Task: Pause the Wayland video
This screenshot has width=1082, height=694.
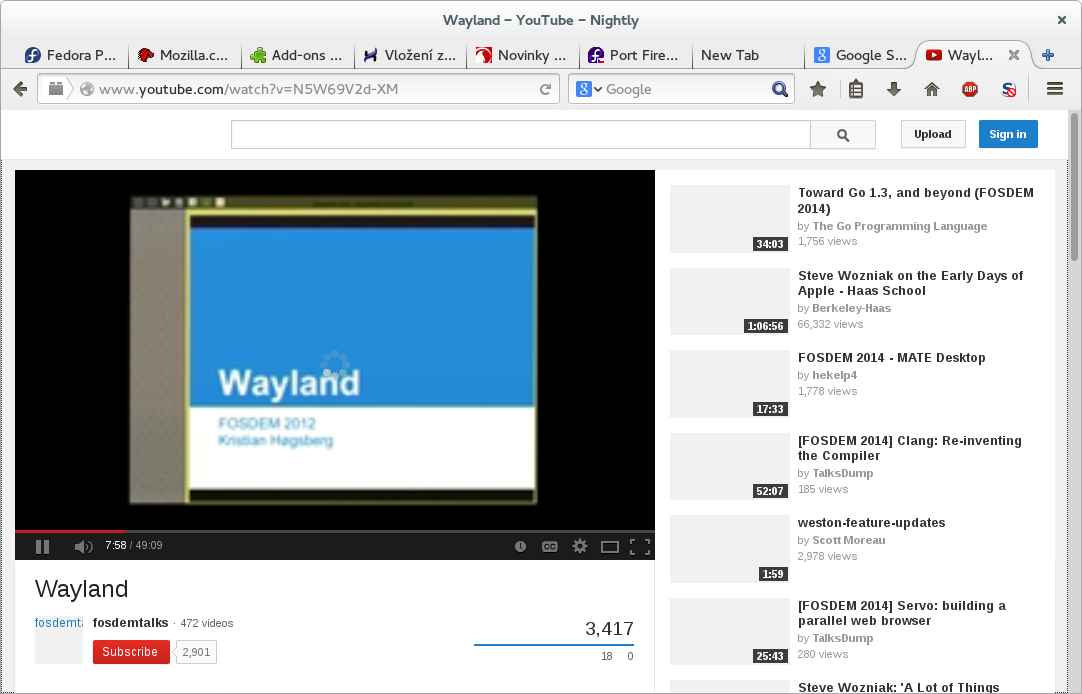Action: (x=42, y=546)
